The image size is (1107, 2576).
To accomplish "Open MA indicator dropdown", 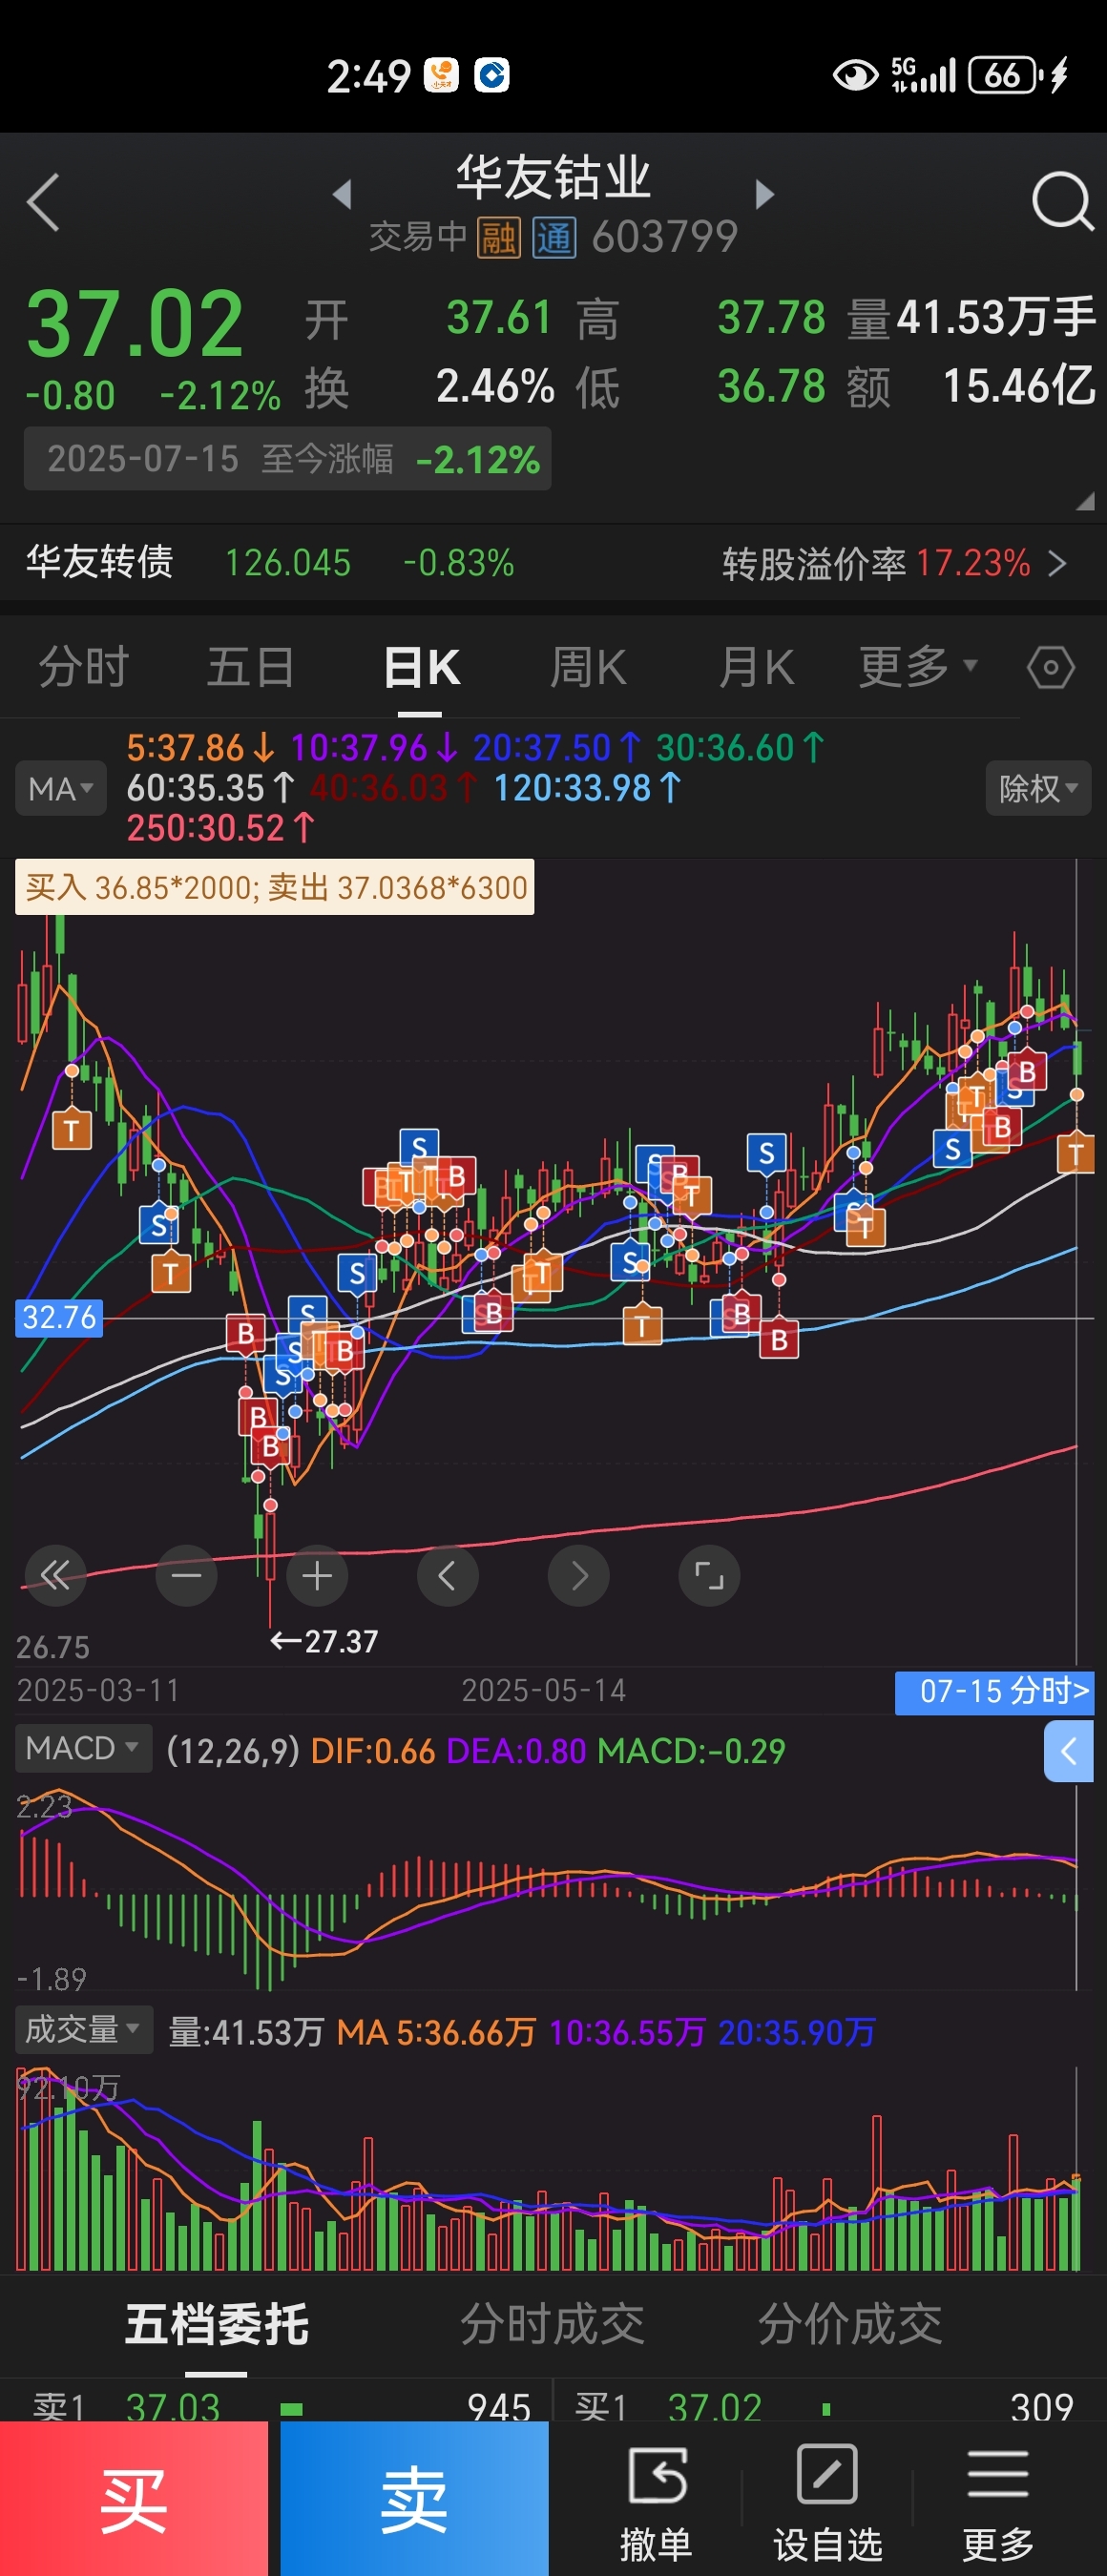I will [61, 789].
